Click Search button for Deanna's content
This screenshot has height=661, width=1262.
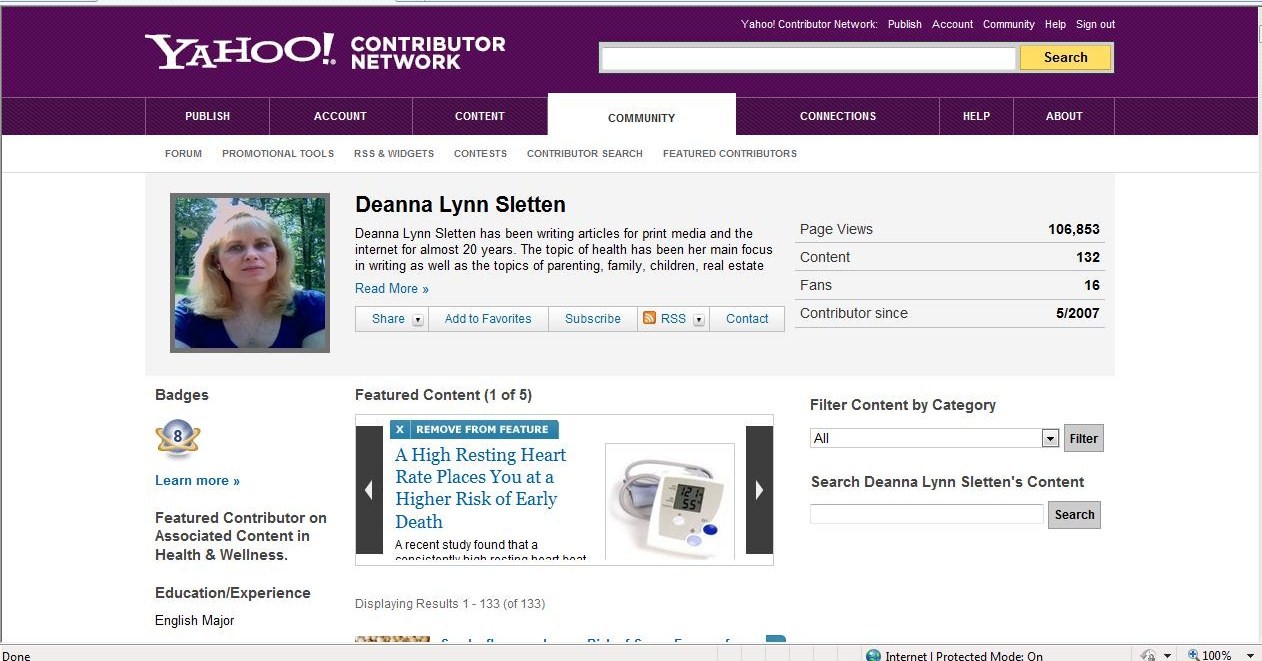pos(1074,515)
